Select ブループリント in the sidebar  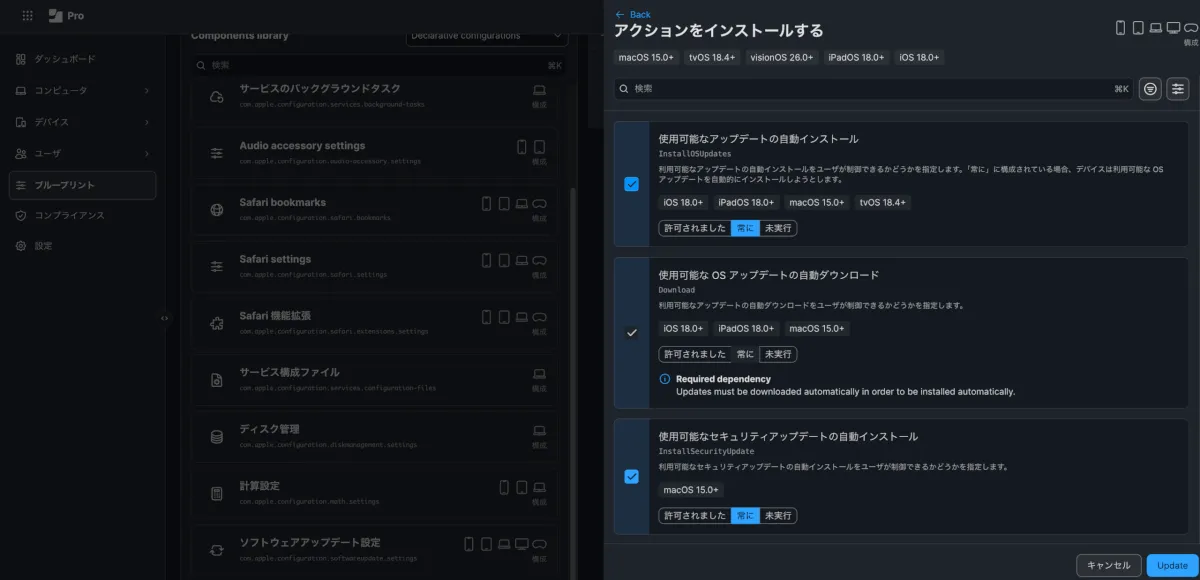[82, 186]
